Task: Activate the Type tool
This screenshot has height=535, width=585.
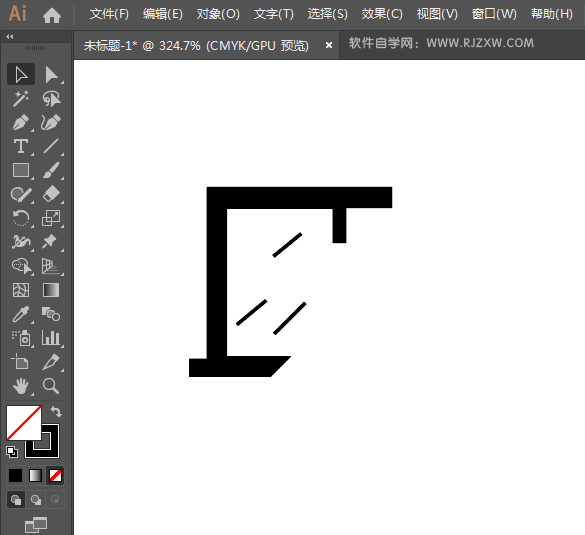Action: click(x=21, y=146)
